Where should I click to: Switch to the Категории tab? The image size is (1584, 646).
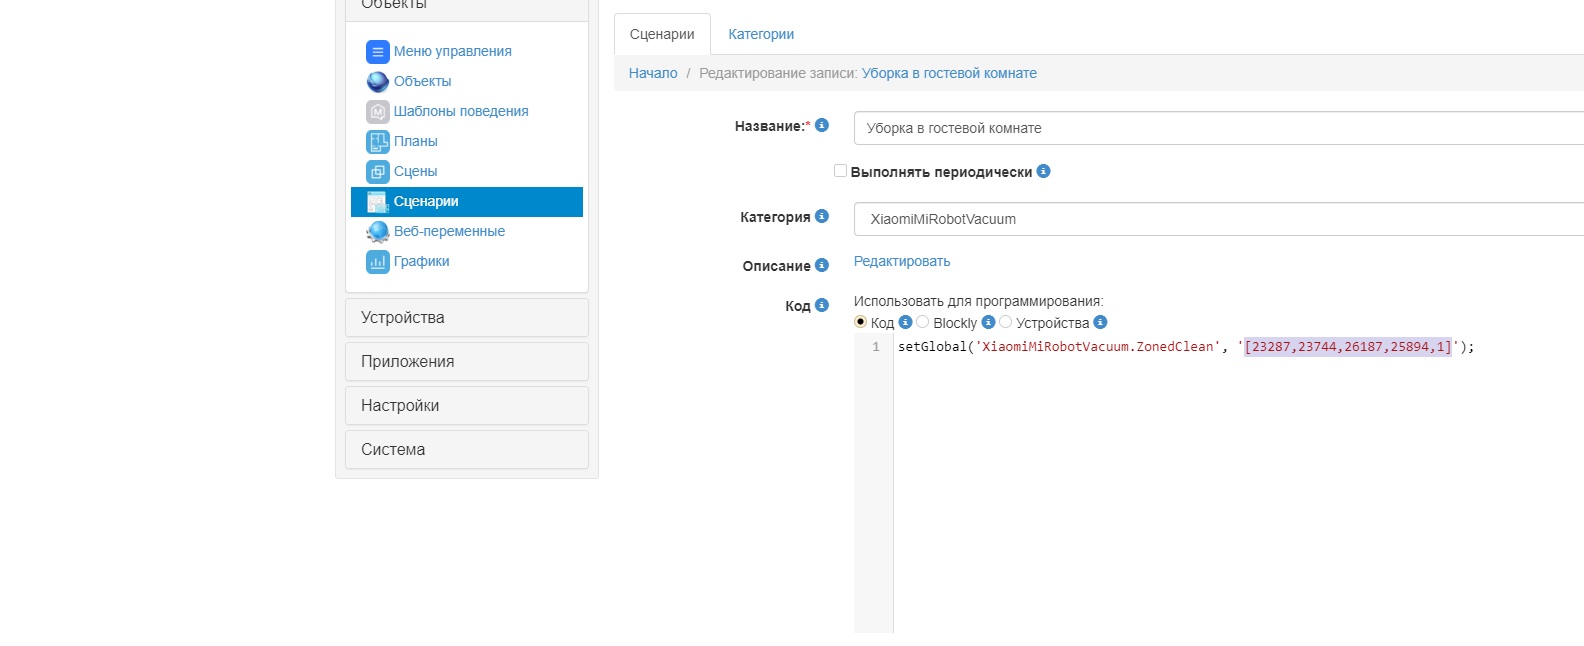tap(761, 34)
